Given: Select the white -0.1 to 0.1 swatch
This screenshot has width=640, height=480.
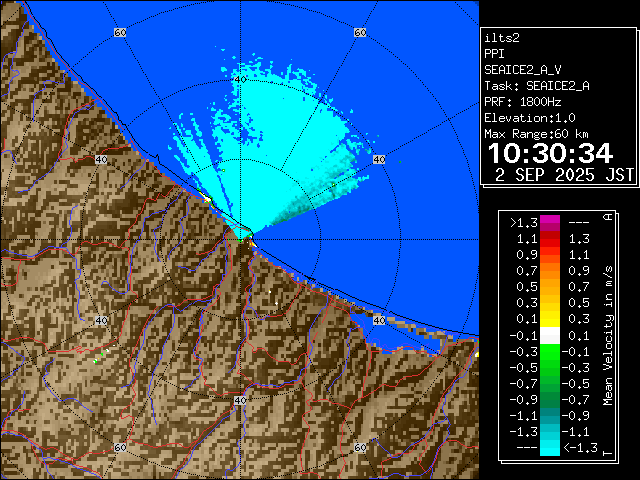Looking at the screenshot, I should 549,336.
